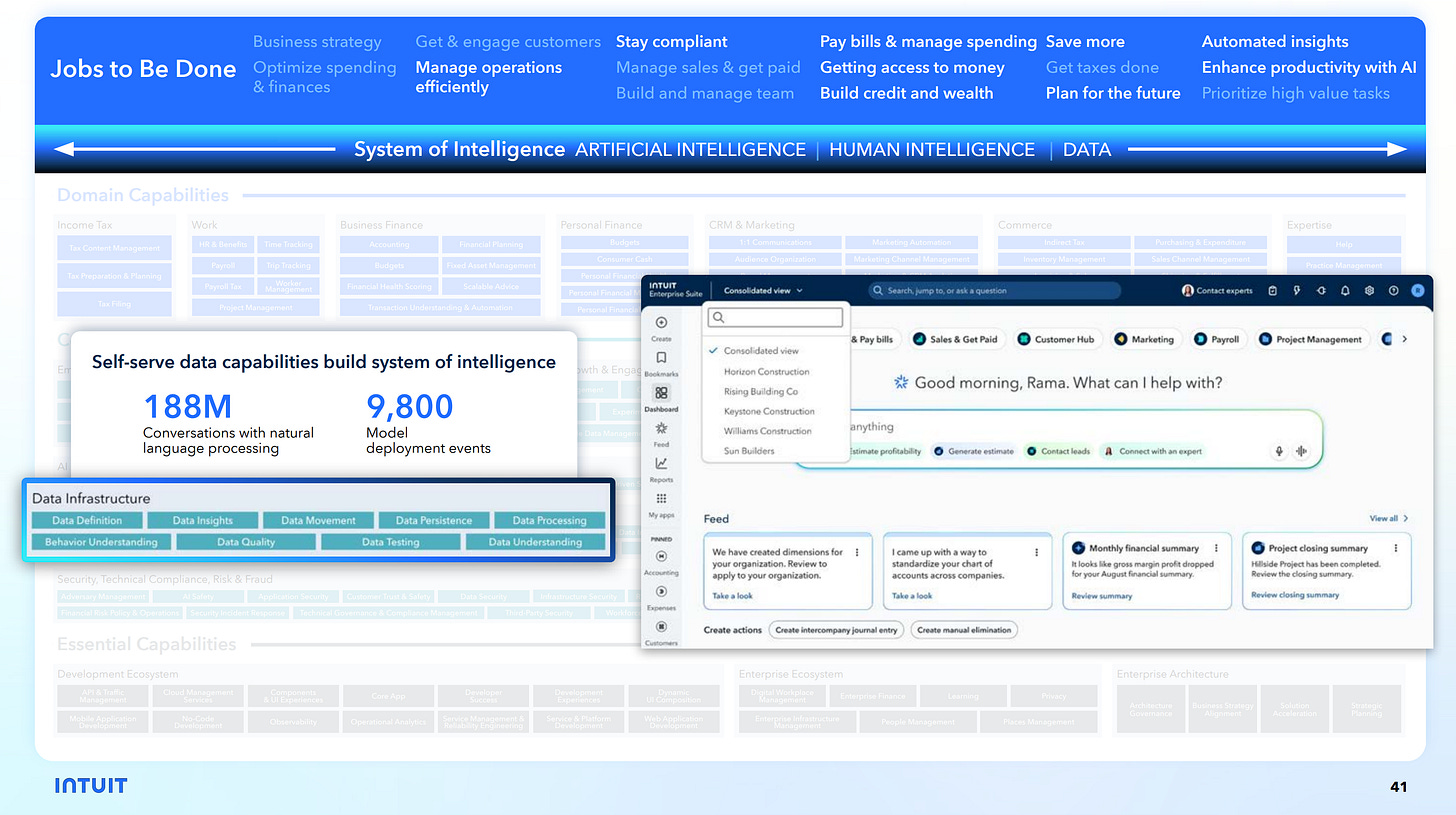
Task: Open the Marketing chip
Action: pyautogui.click(x=1144, y=339)
